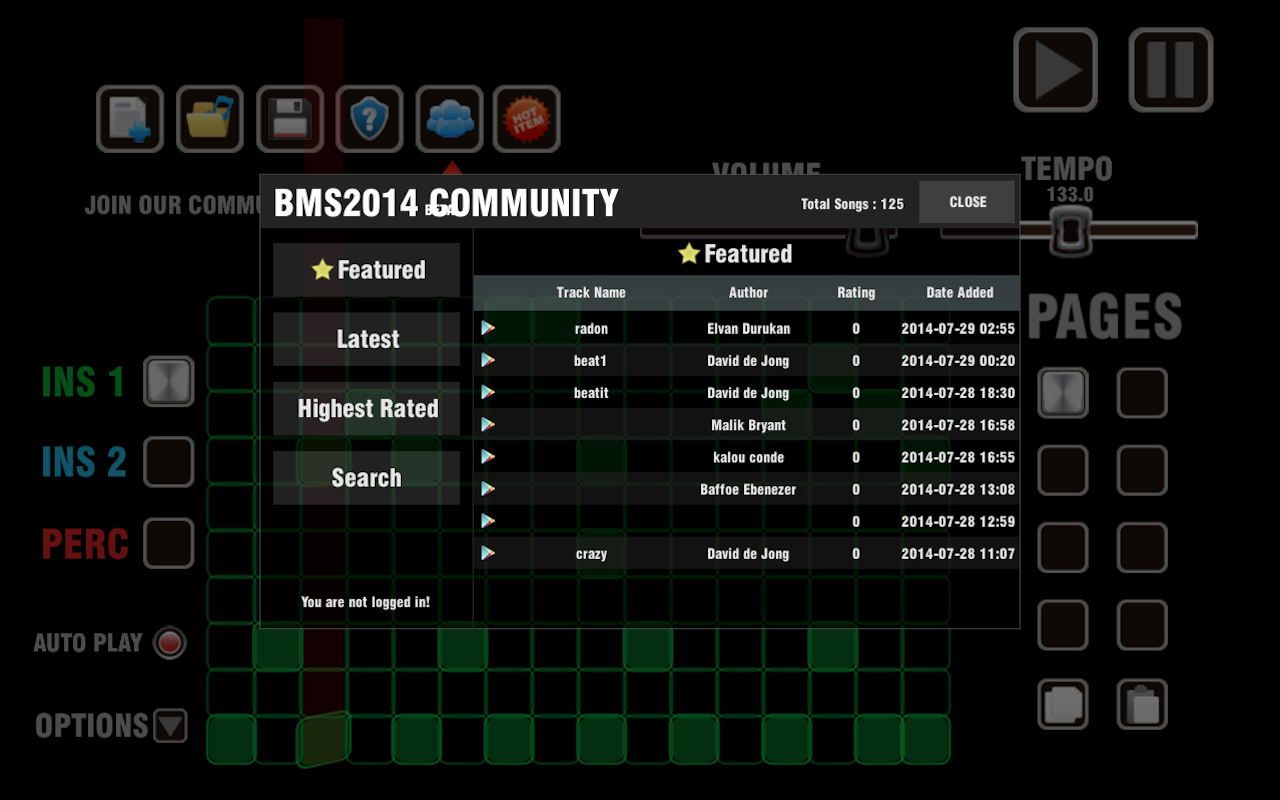Viewport: 1280px width, 800px height.
Task: Open the Highest Rated songs list
Action: coord(366,408)
